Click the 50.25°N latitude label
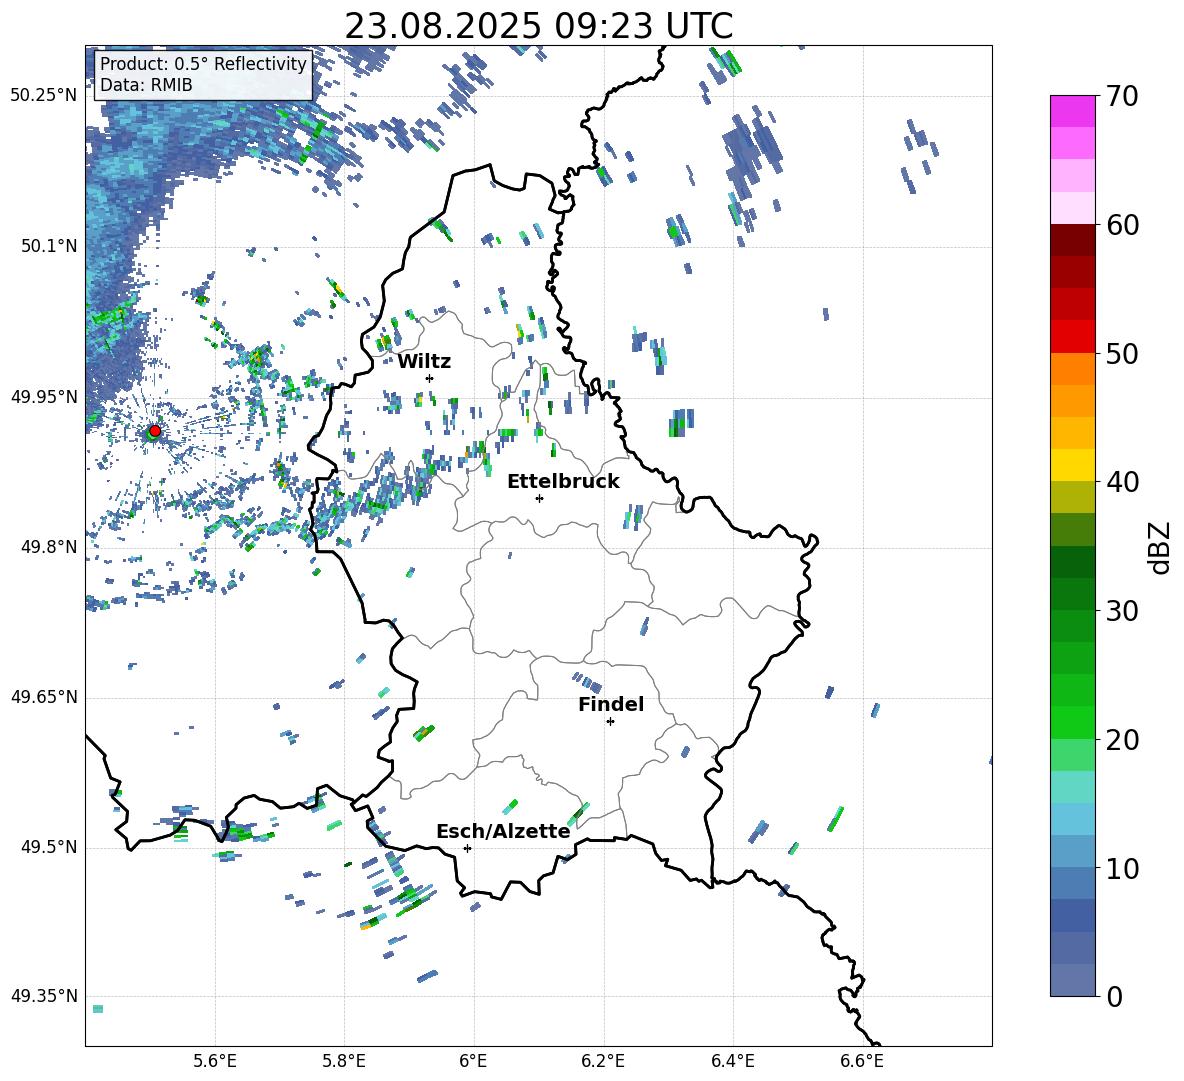This screenshot has height=1081, width=1184. [43, 96]
